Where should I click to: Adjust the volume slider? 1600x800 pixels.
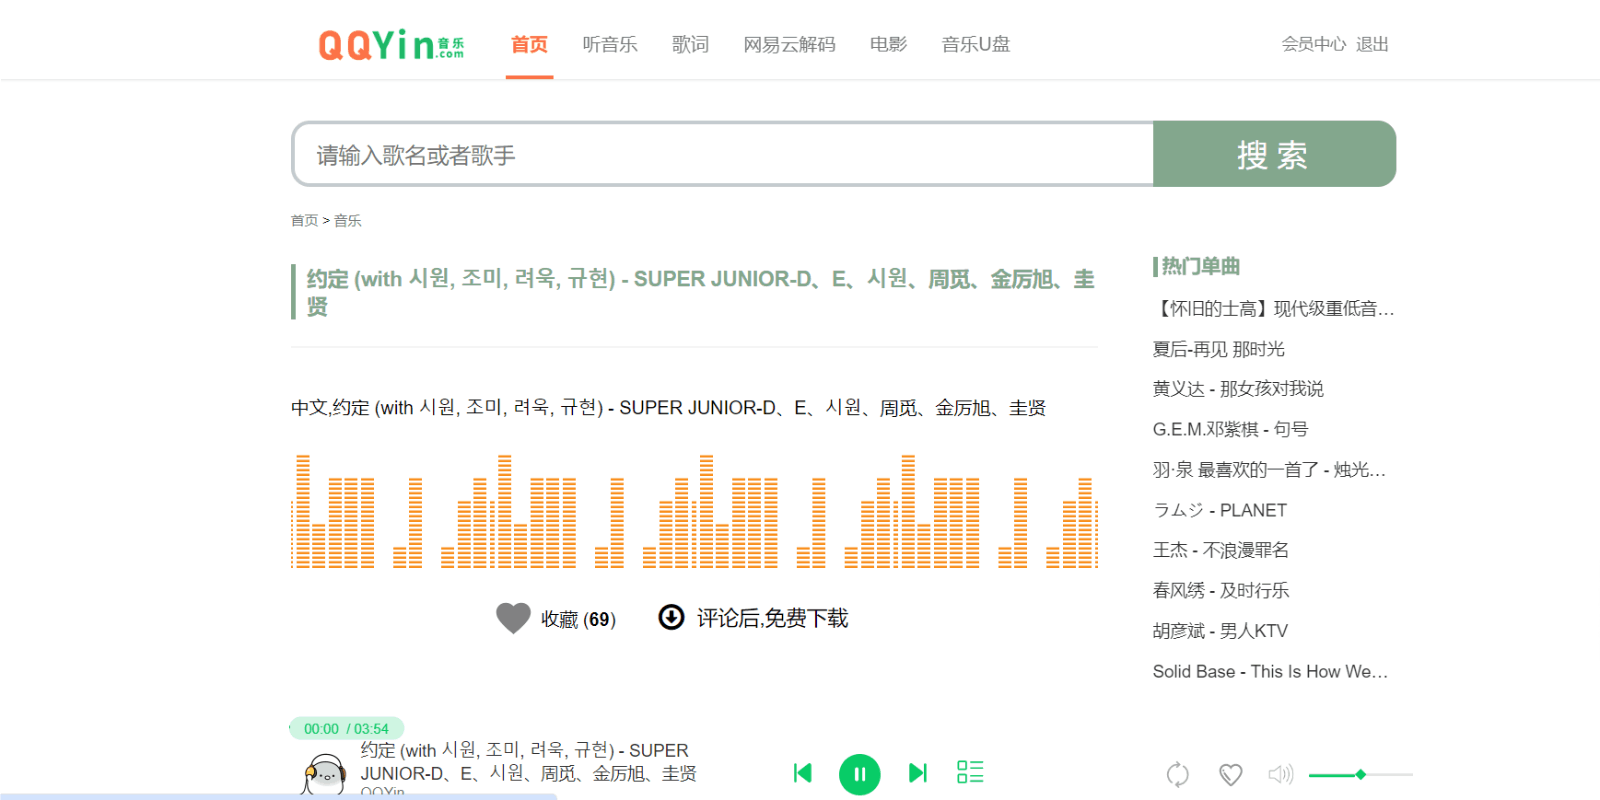point(1360,774)
